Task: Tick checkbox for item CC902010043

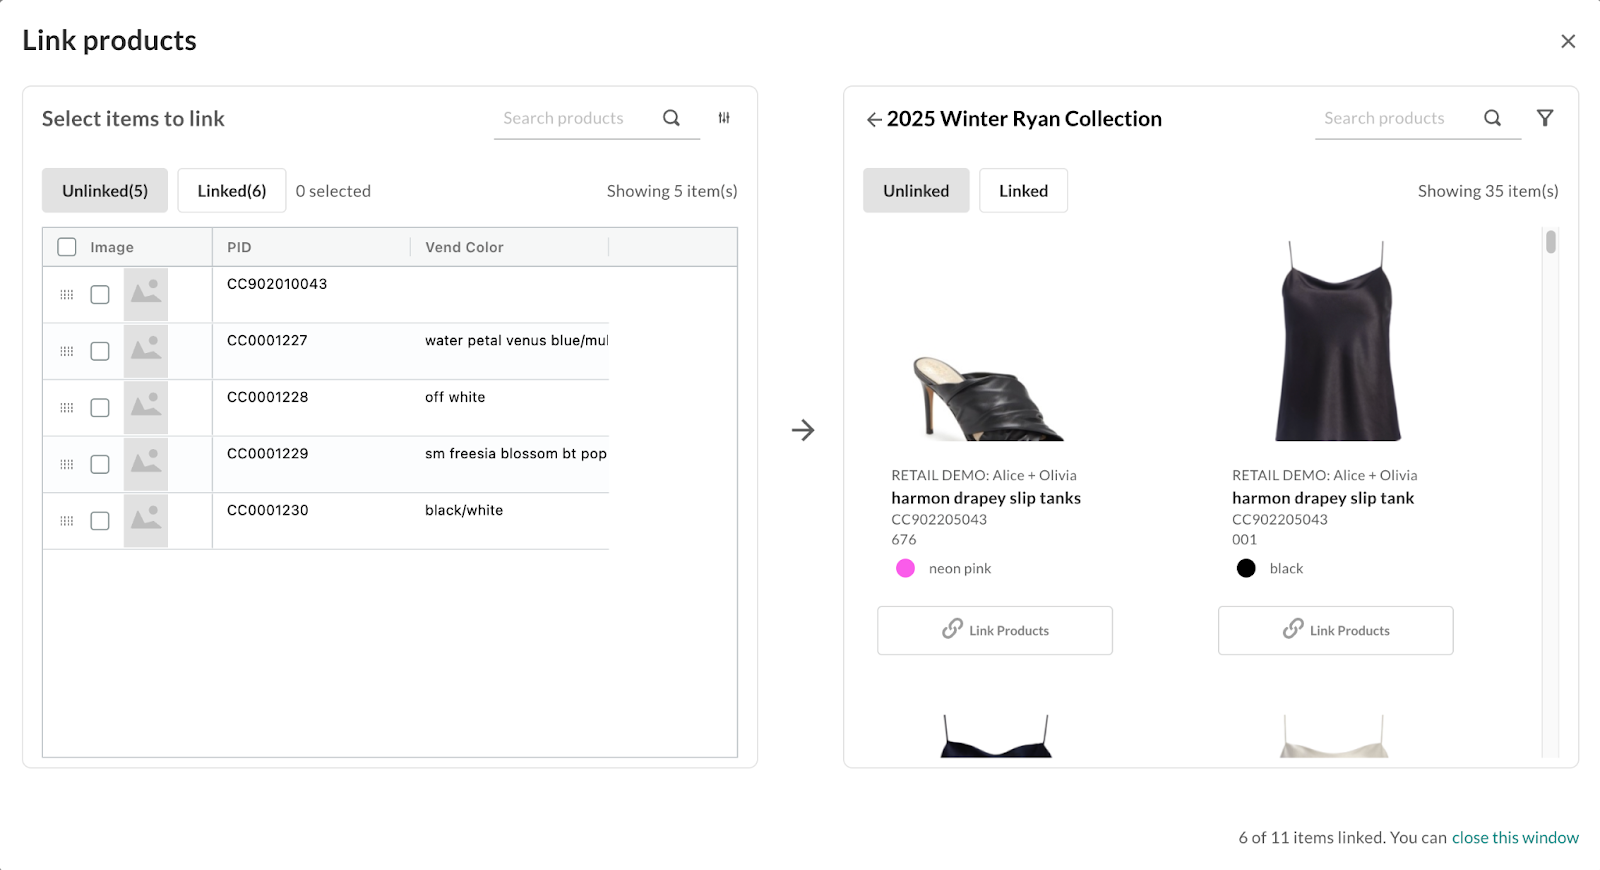Action: coord(100,295)
